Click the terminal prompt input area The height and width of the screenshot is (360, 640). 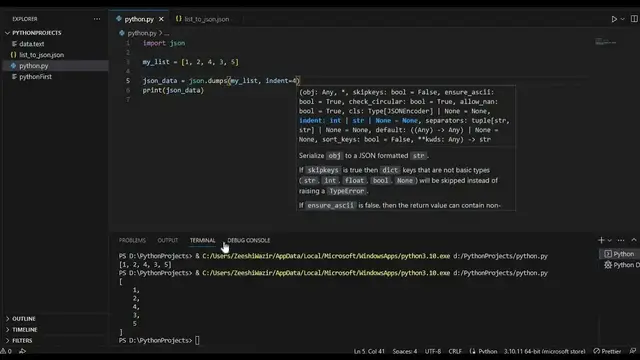(197, 340)
